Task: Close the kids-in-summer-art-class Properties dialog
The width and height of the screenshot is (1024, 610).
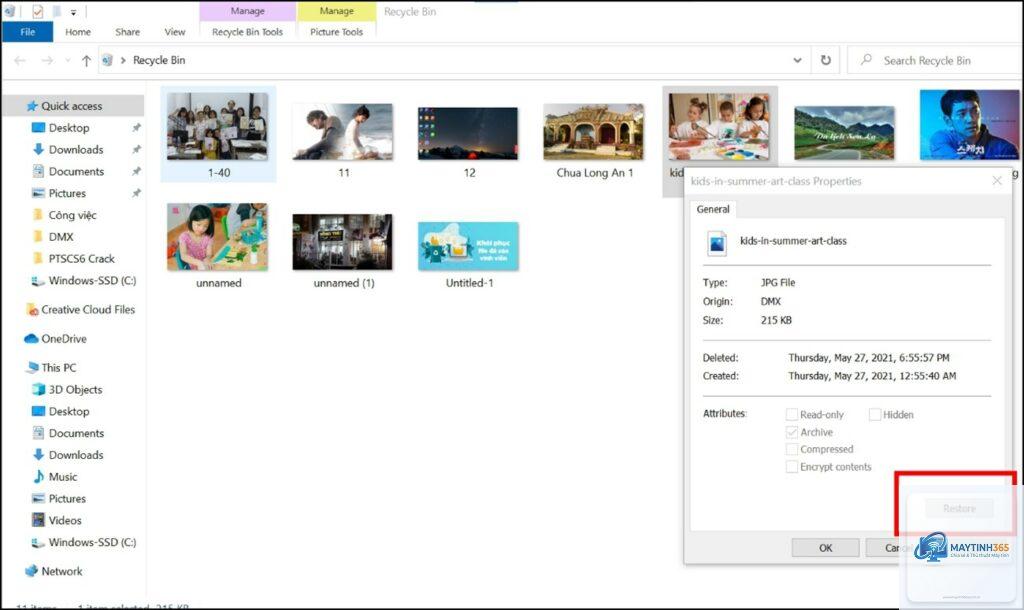Action: tap(997, 181)
